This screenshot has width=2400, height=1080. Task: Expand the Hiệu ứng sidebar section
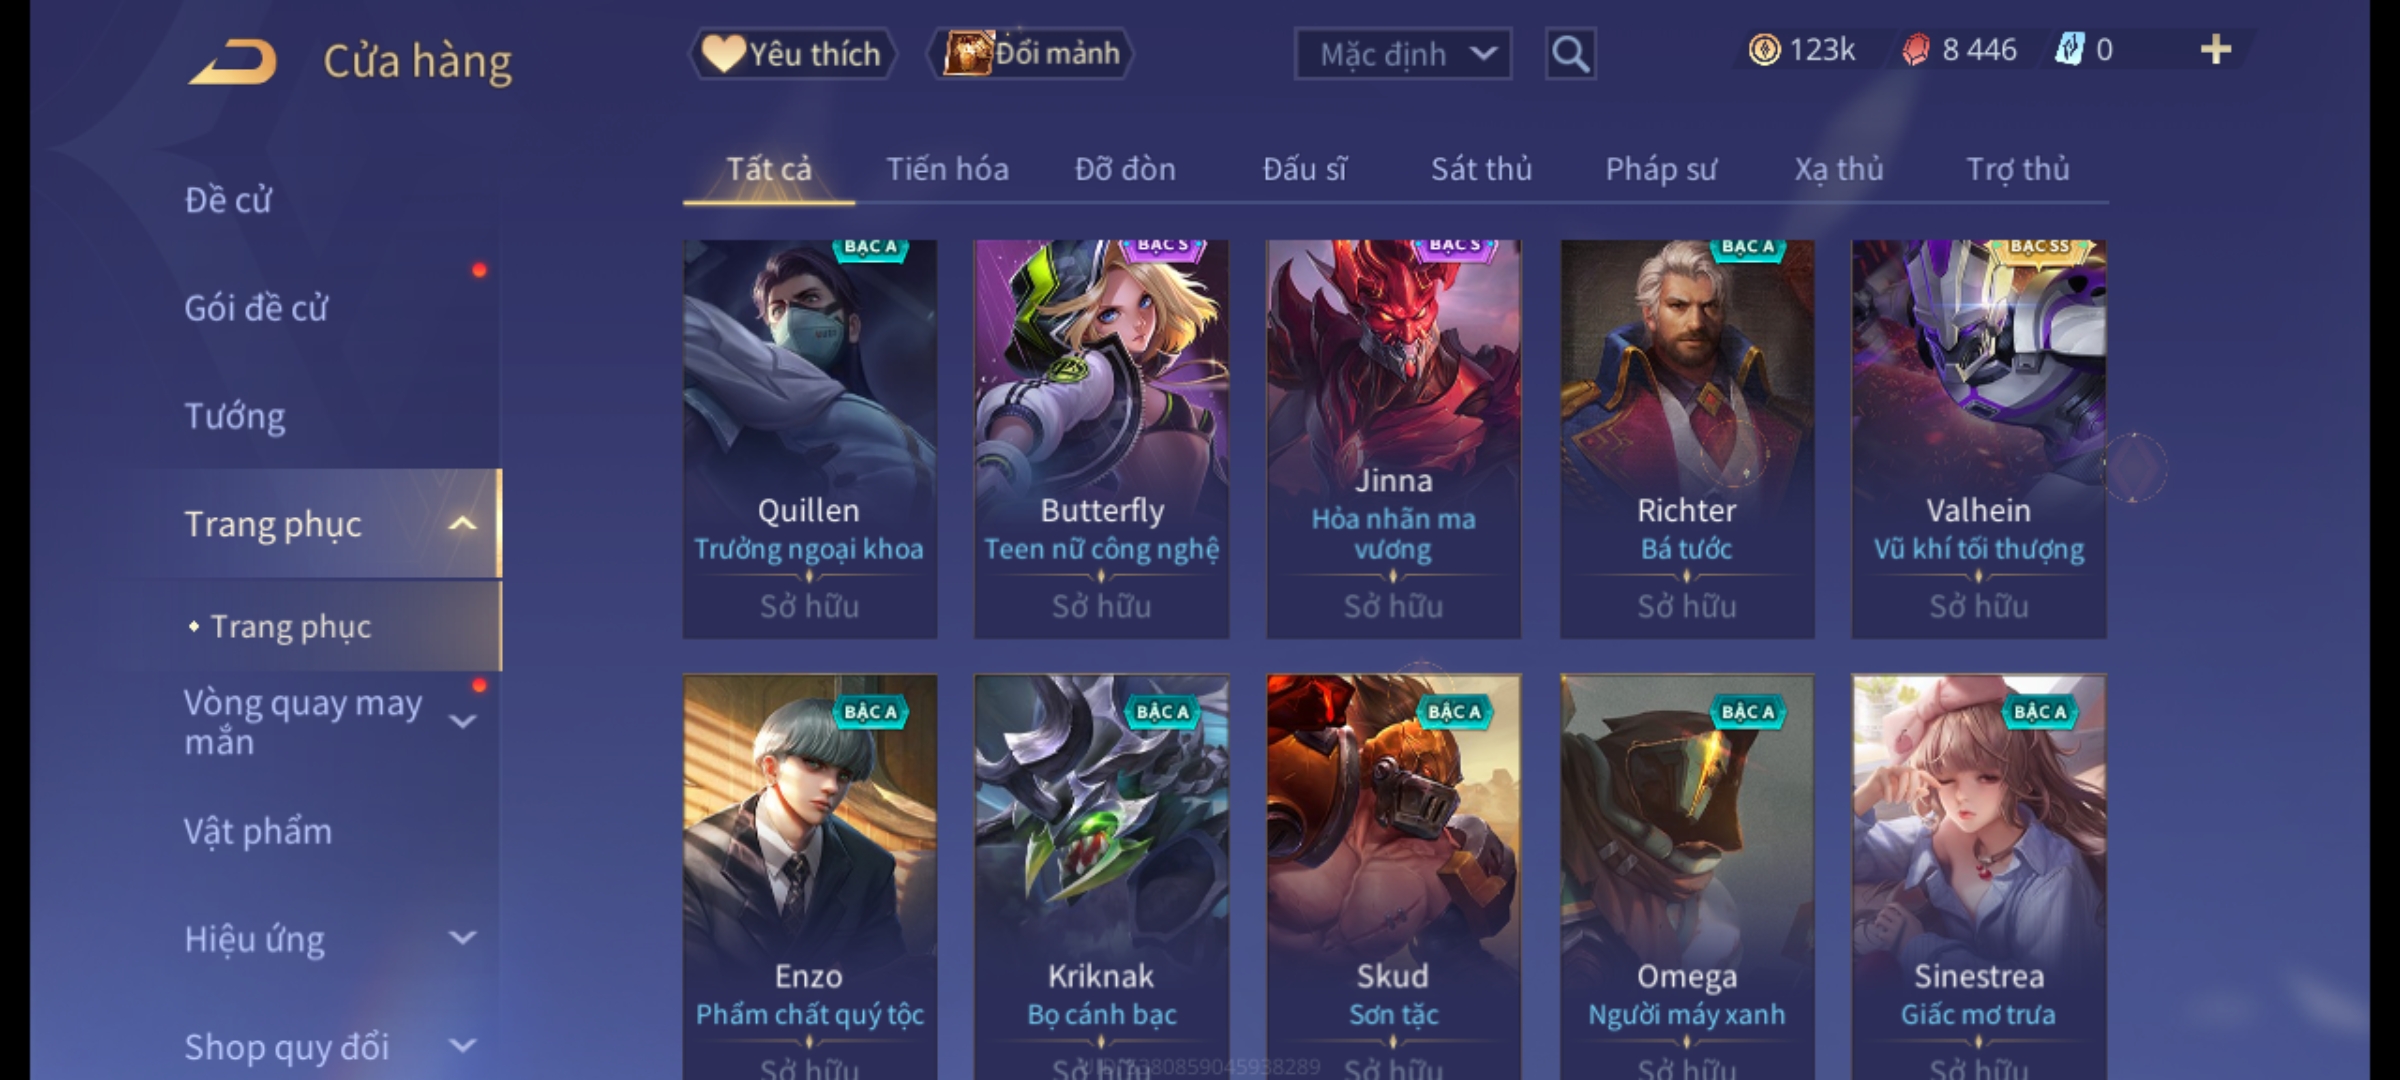pyautogui.click(x=462, y=937)
